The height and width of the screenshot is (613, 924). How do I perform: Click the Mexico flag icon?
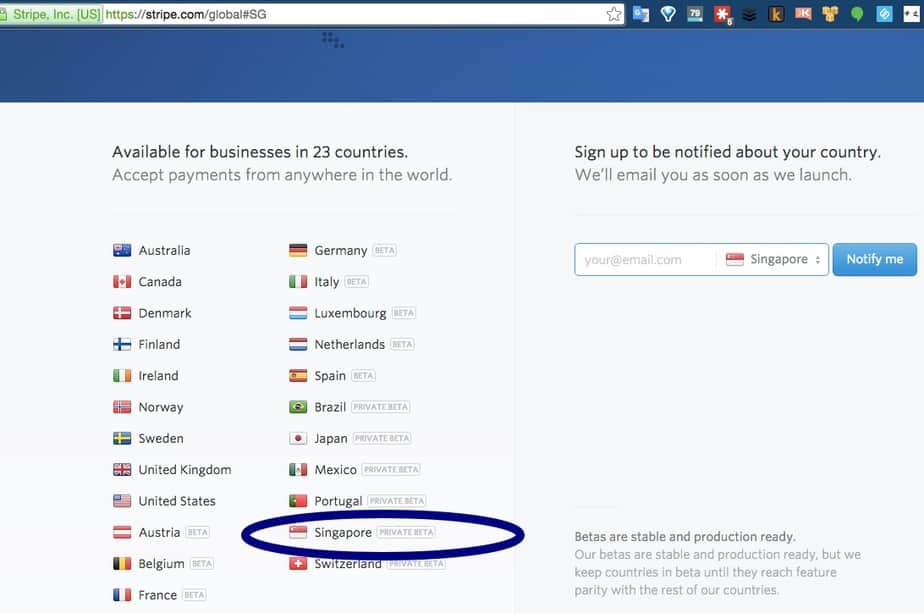298,469
